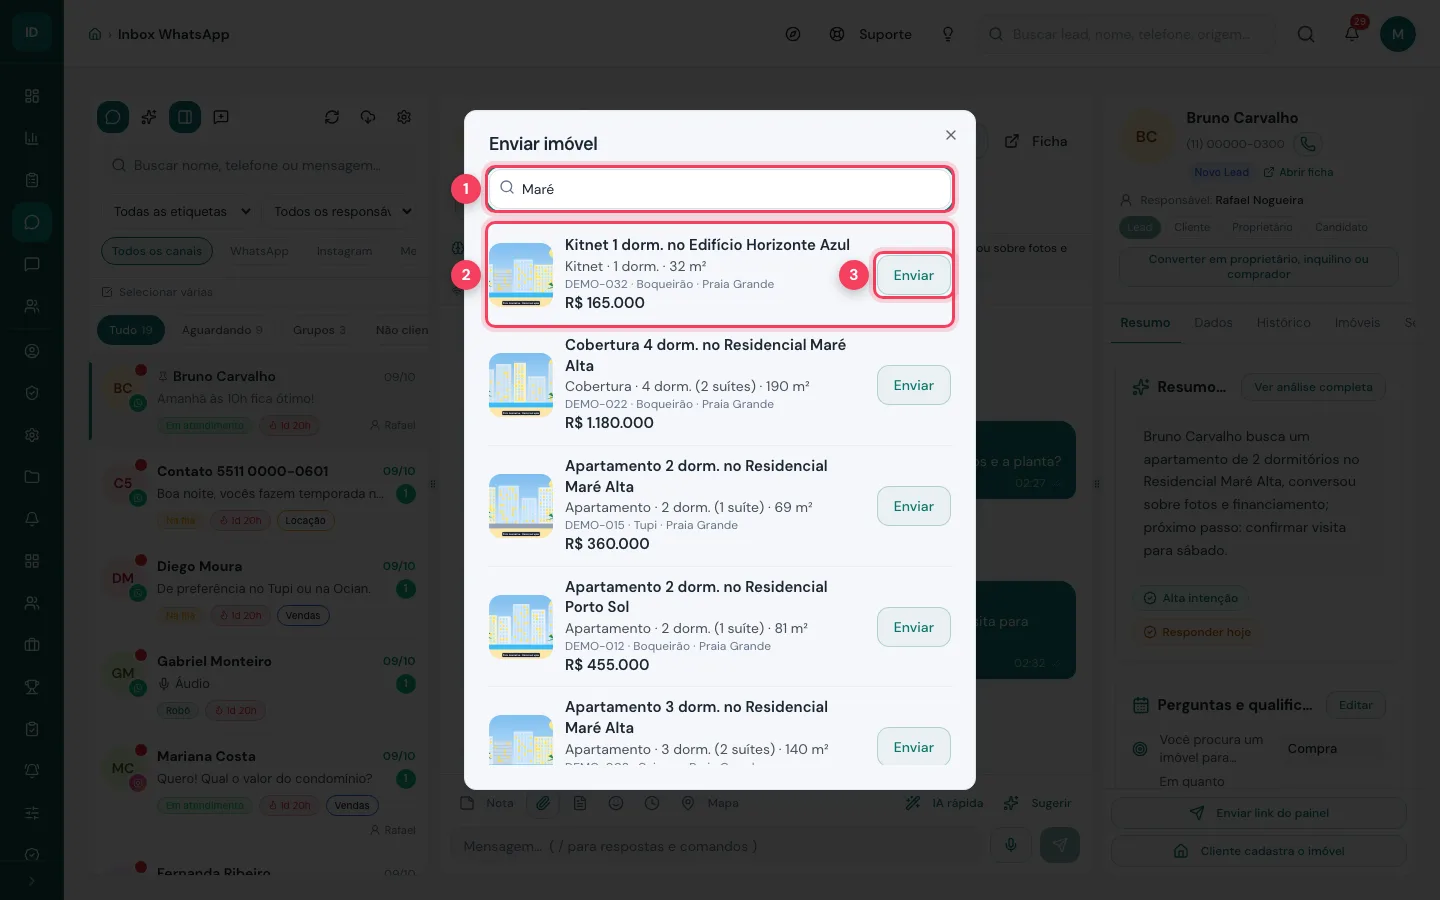Click Ver análise completa button

(x=1313, y=387)
